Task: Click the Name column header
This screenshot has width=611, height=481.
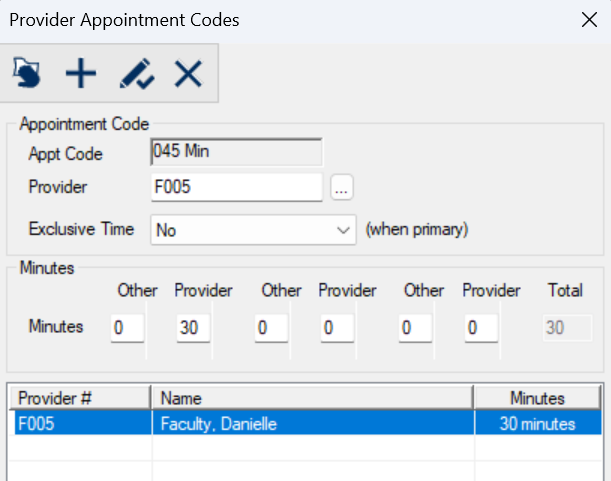Action: (x=312, y=398)
